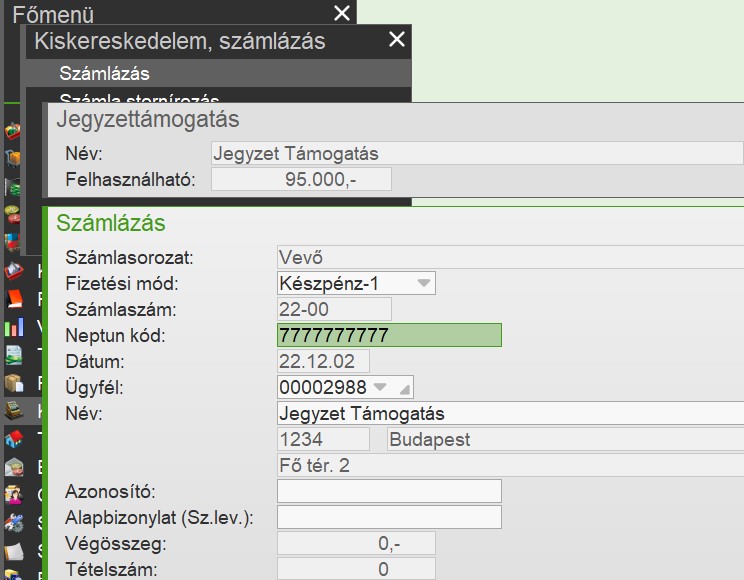Click the Név field in Számlázás form
This screenshot has height=580, width=744.
tap(511, 413)
